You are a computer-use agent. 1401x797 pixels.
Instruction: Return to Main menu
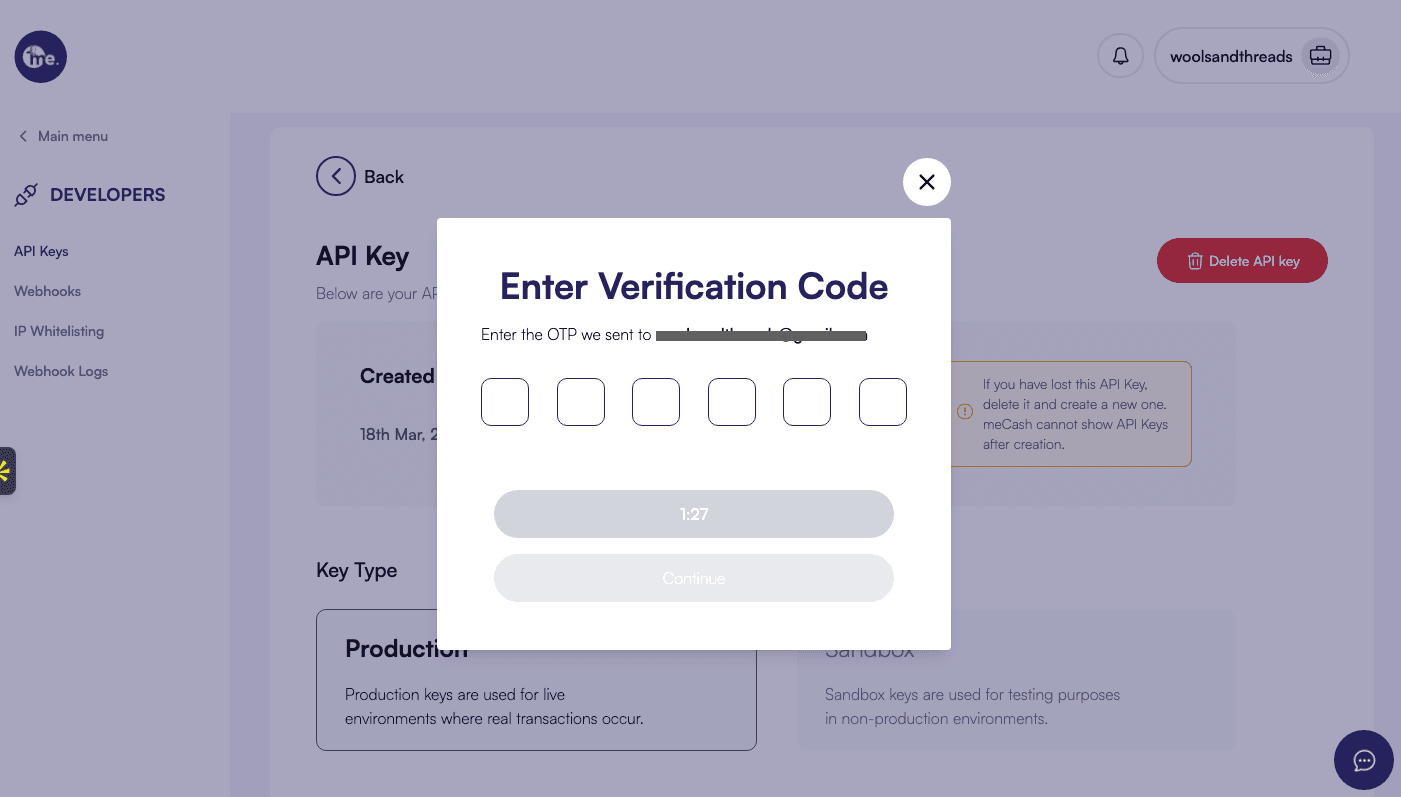[63, 136]
